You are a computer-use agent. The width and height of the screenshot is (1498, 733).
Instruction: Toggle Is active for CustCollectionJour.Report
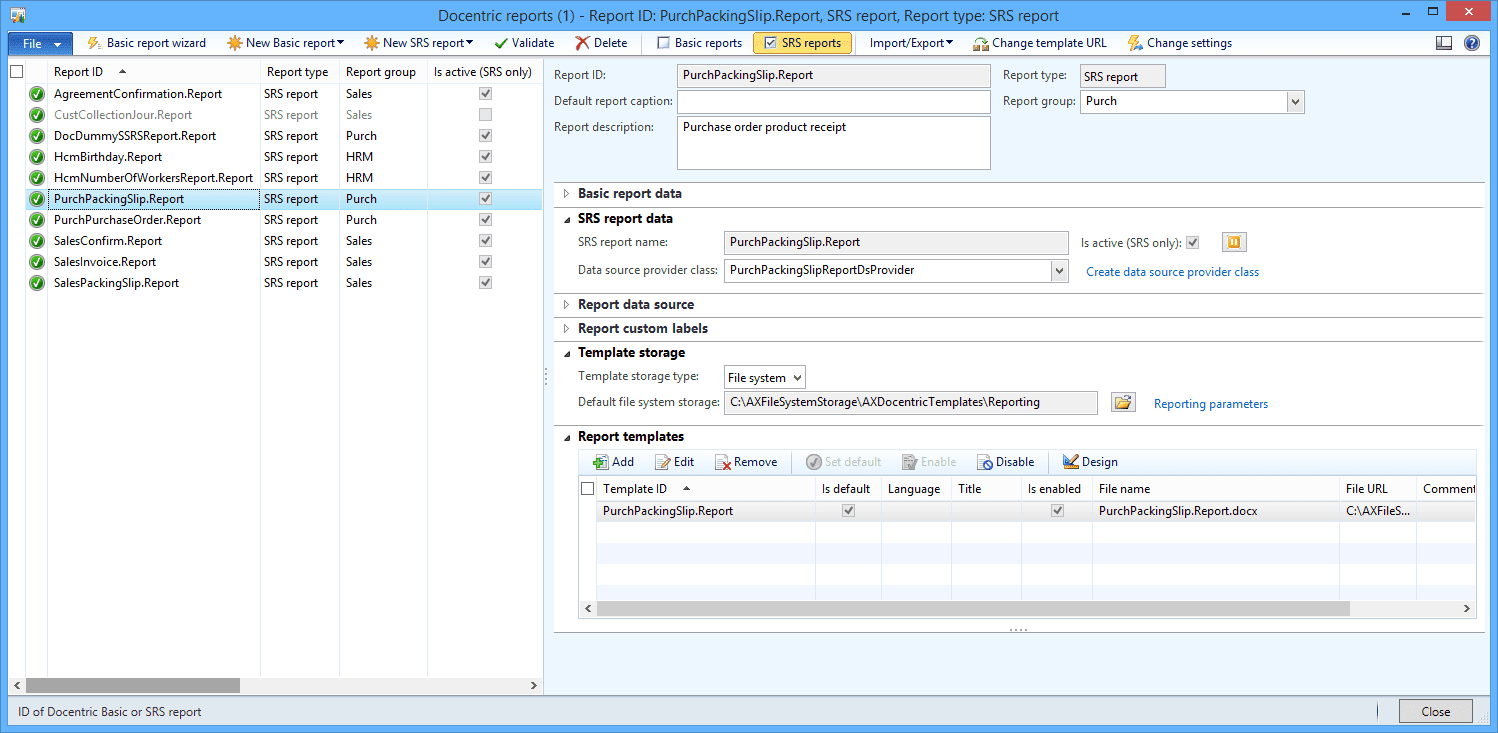pos(485,115)
